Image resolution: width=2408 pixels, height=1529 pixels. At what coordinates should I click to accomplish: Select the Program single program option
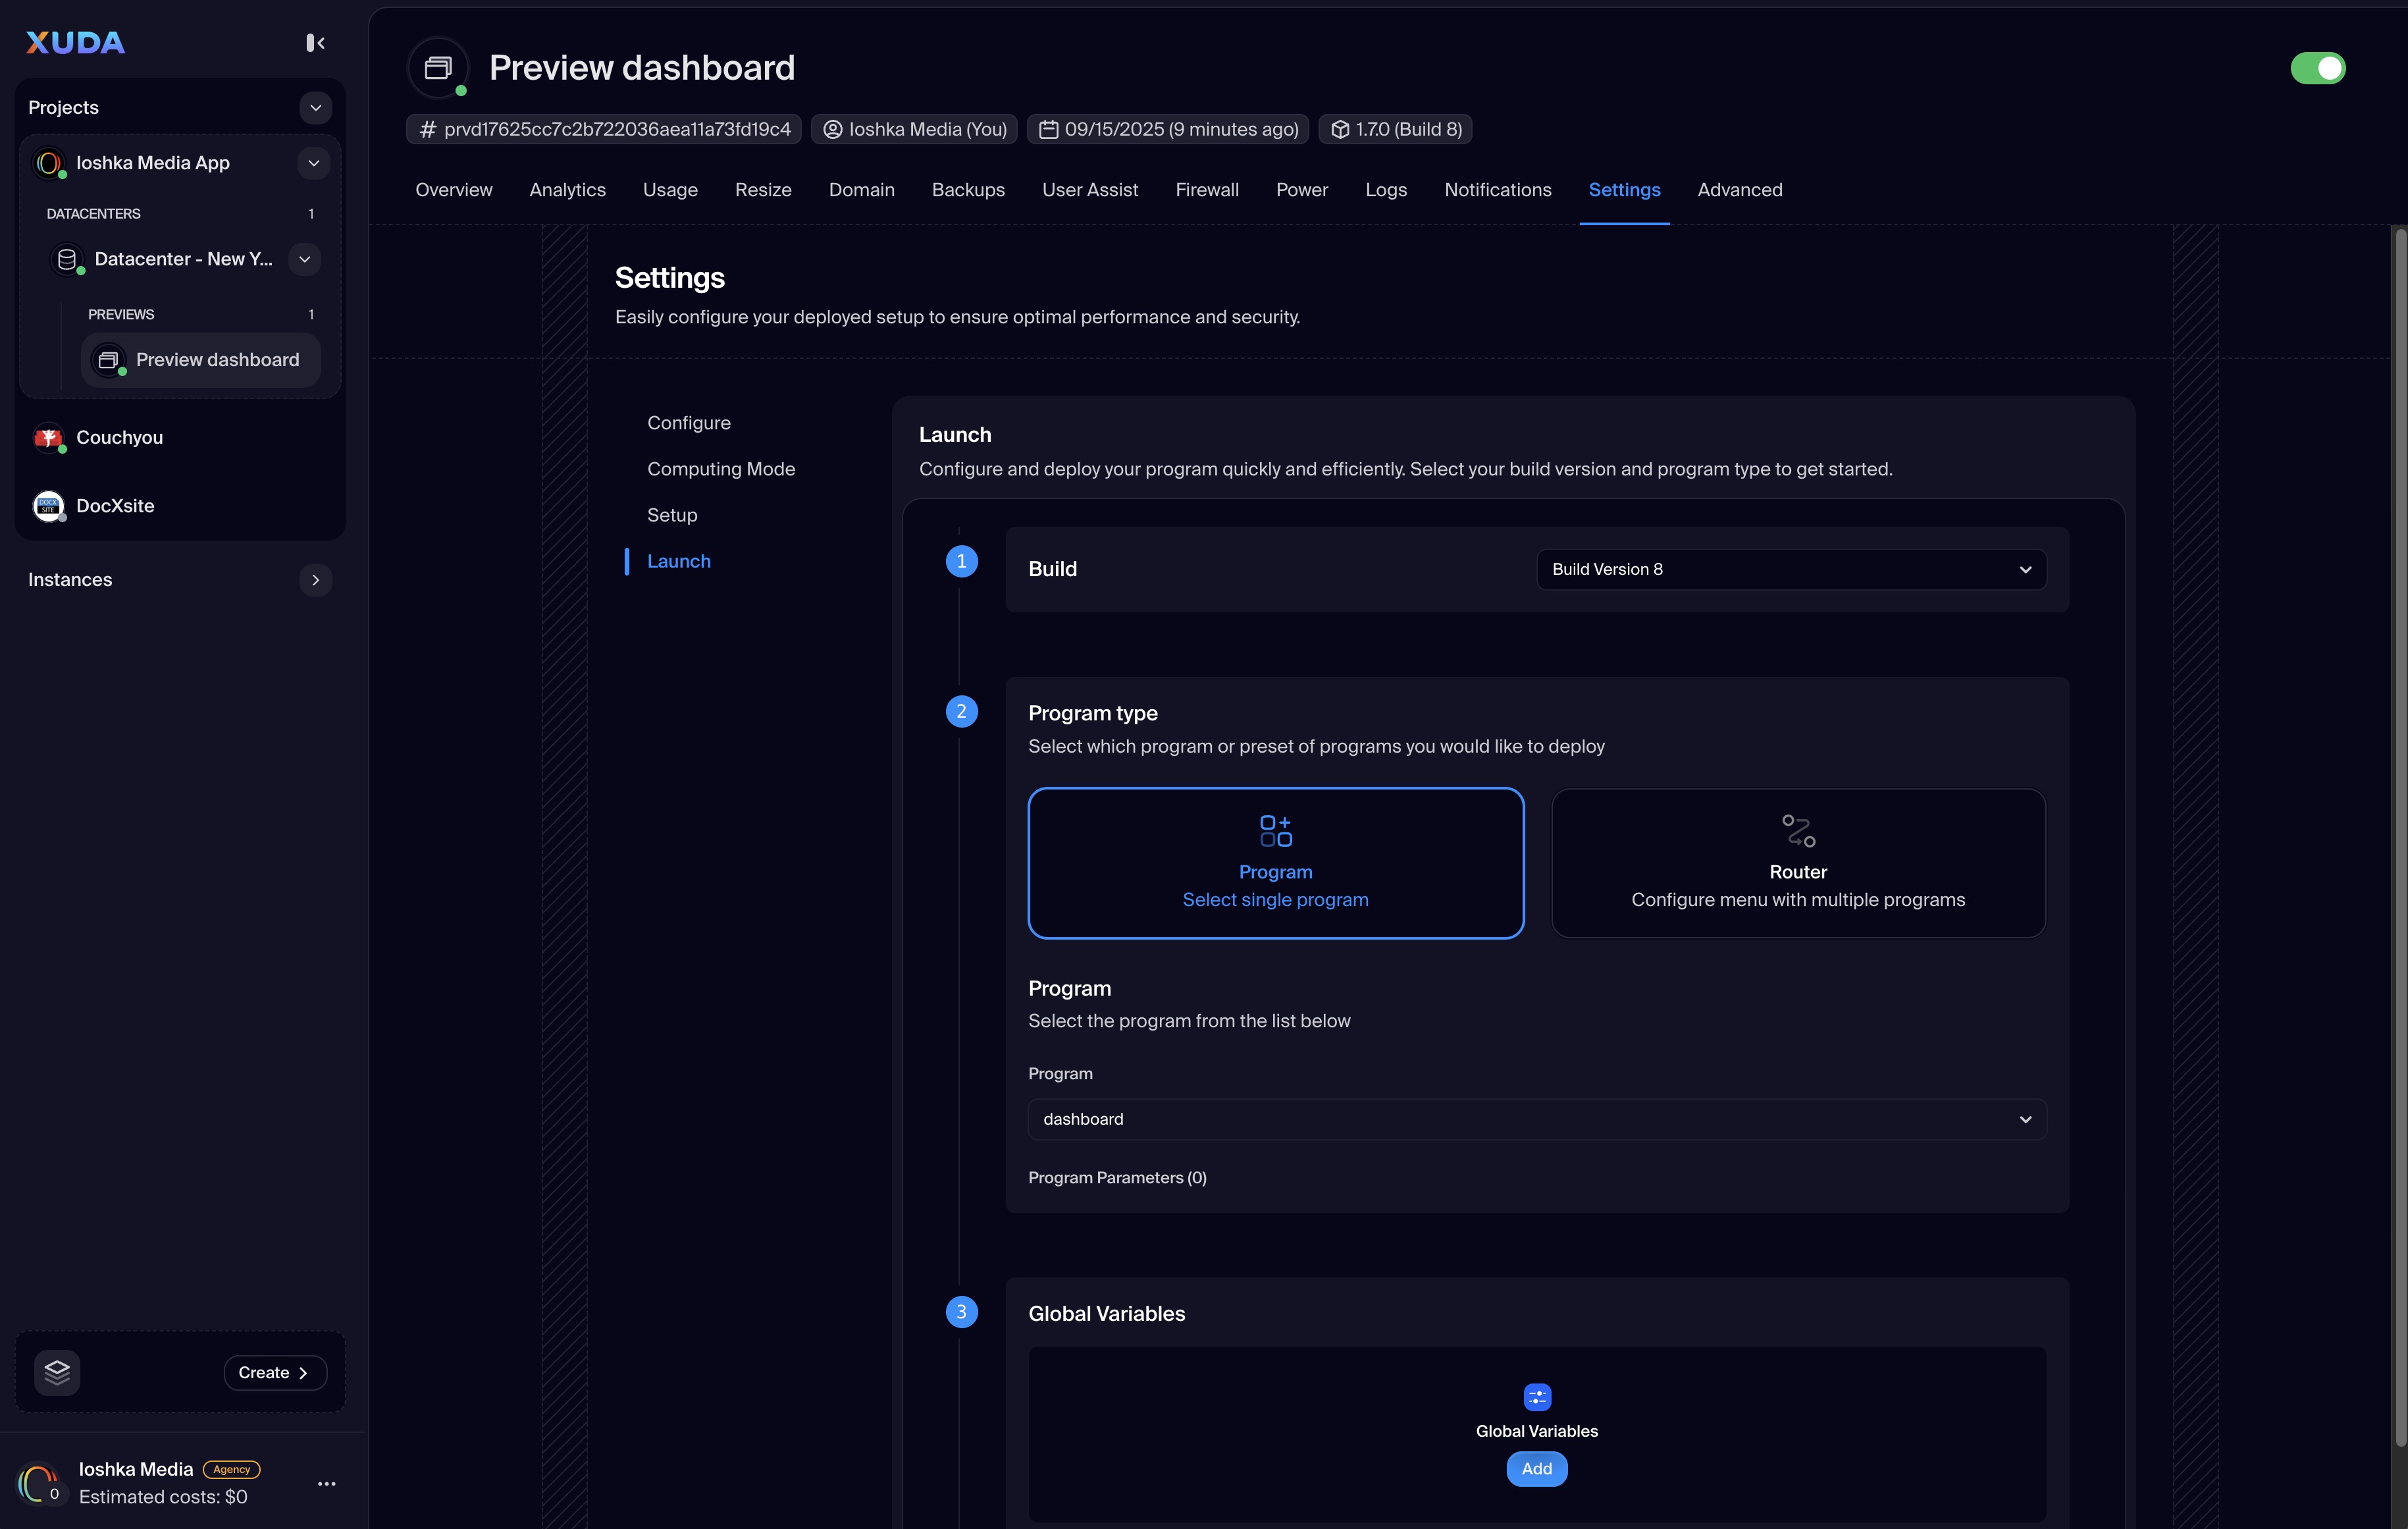tap(1275, 862)
